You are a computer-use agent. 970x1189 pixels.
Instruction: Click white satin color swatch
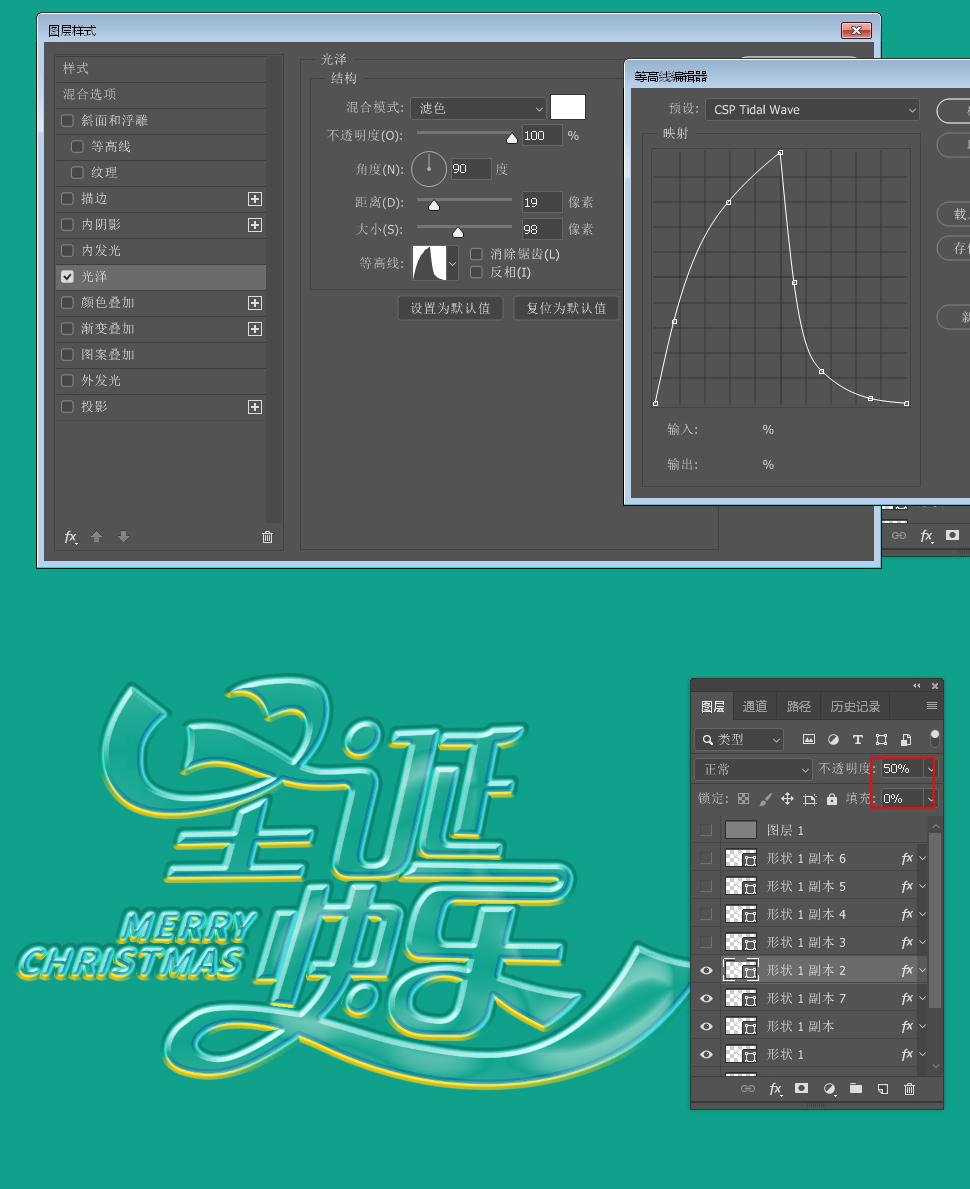coord(567,107)
